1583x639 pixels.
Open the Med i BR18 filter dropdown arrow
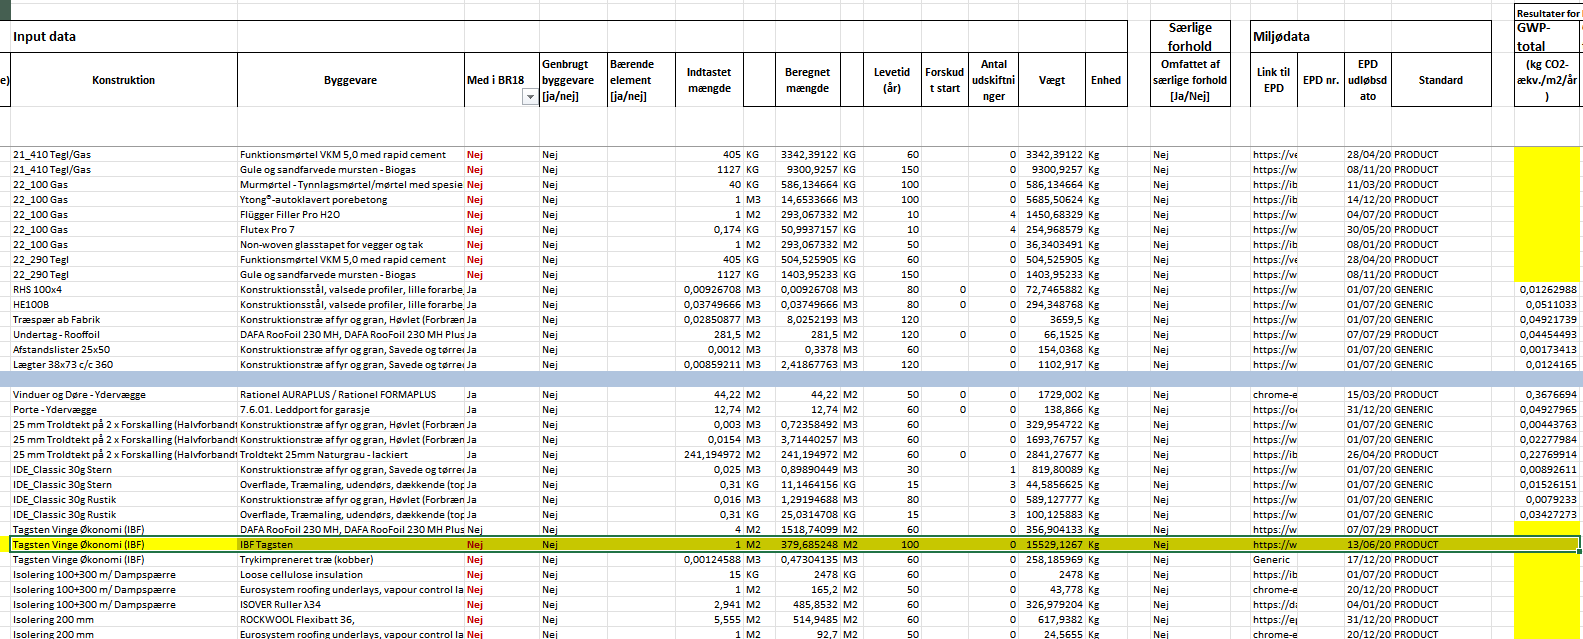pyautogui.click(x=530, y=97)
